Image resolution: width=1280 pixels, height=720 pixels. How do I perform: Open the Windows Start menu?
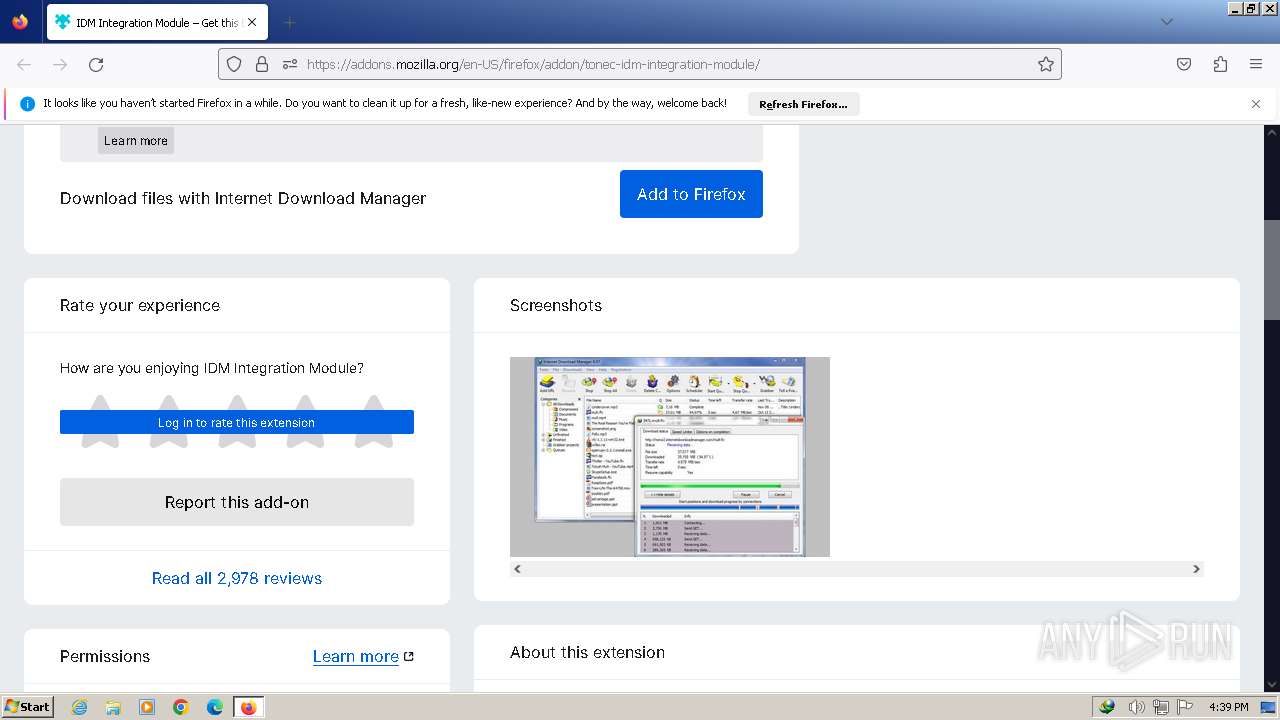[27, 706]
